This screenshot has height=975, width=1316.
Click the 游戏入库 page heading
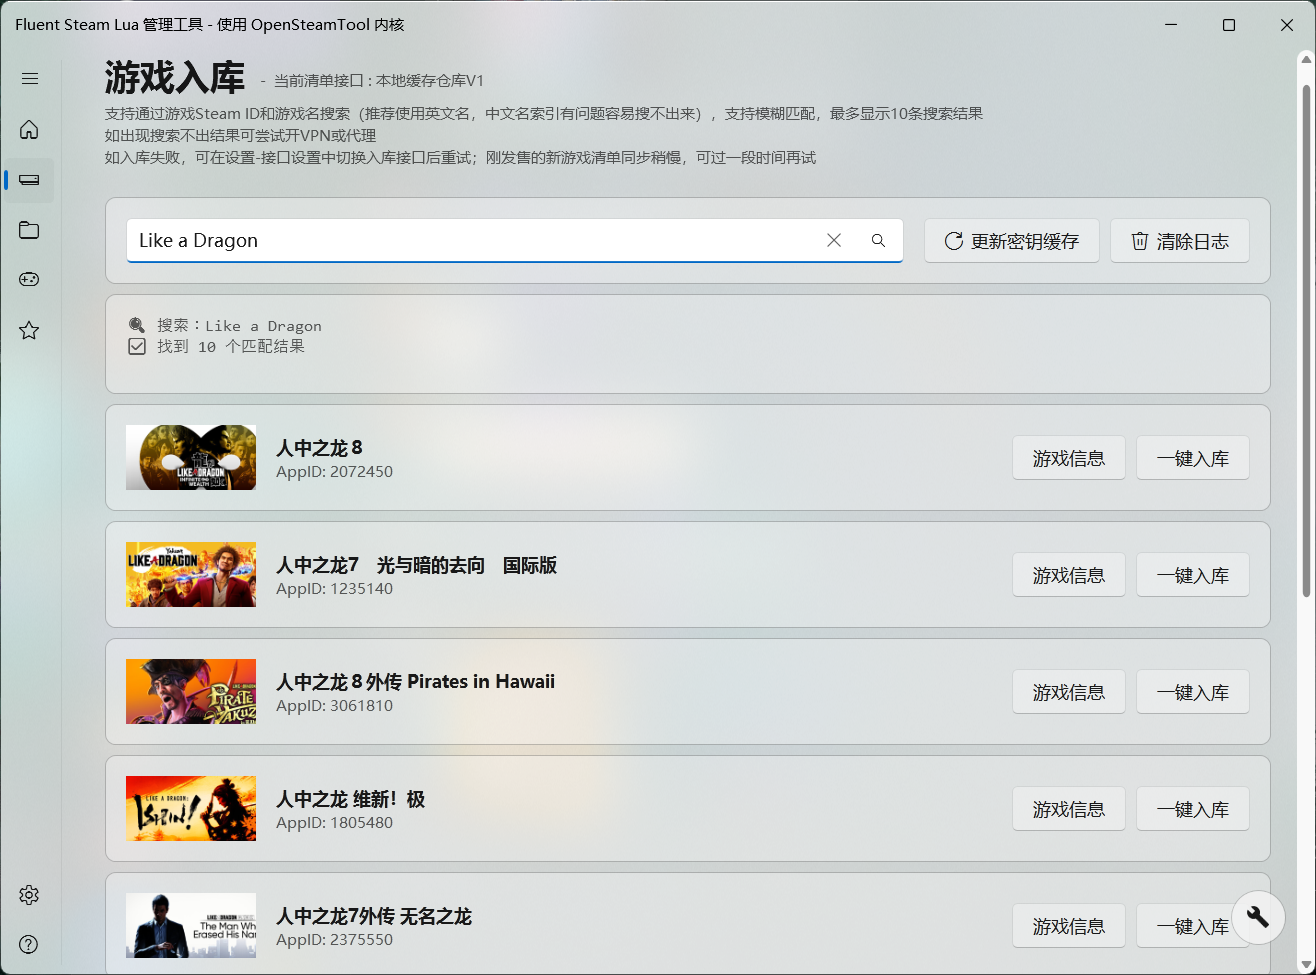(175, 78)
